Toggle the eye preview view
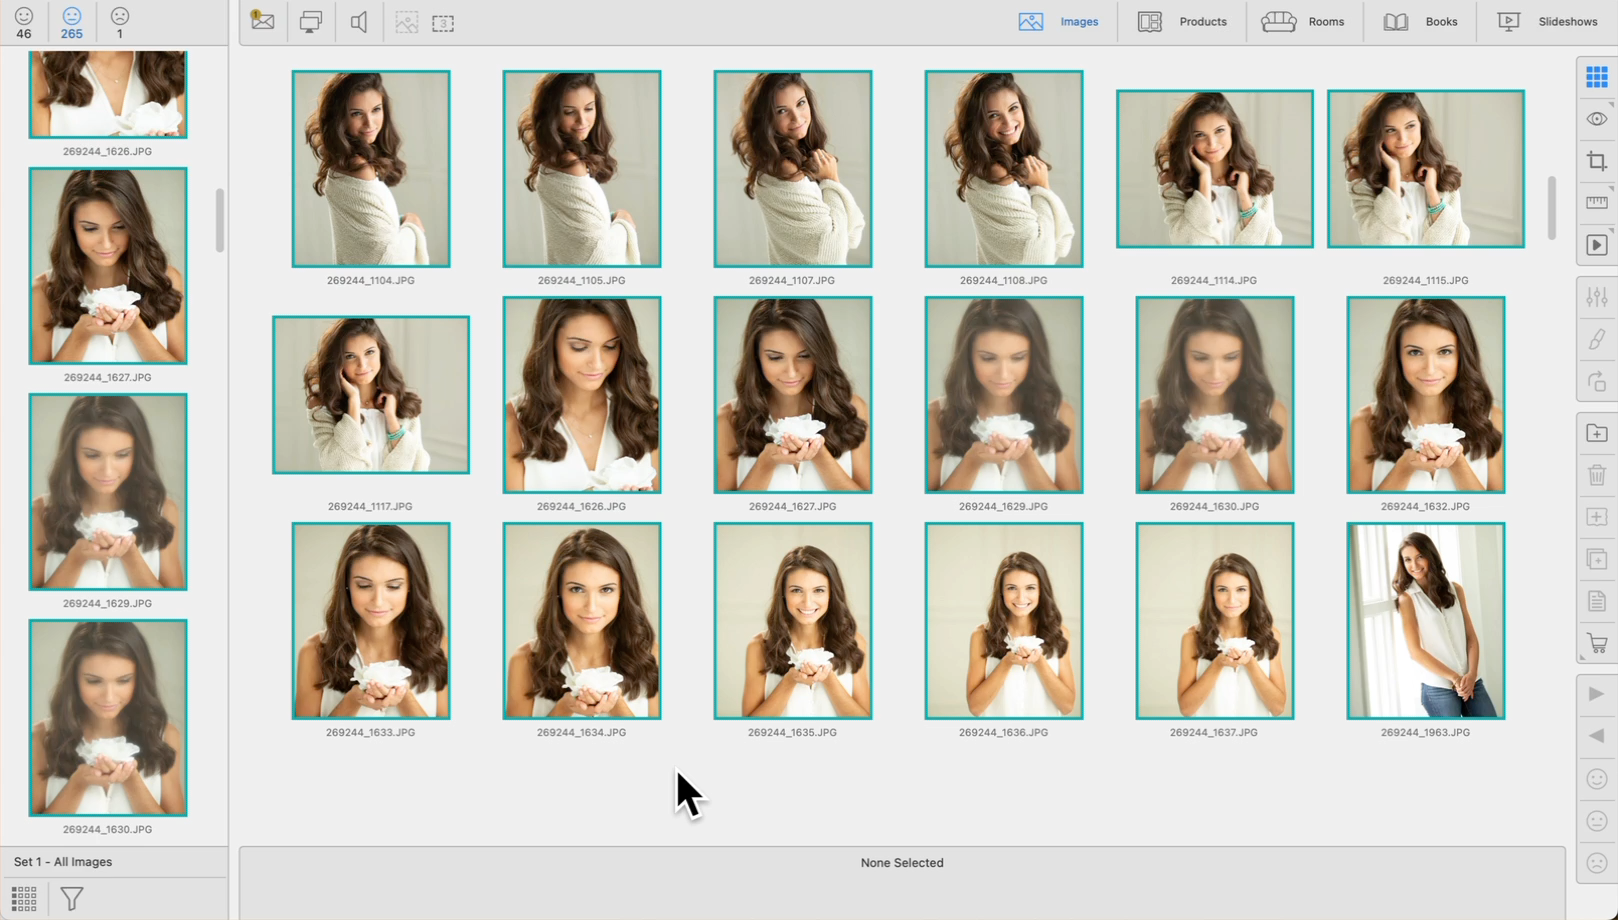Screen dimensions: 1618x920 (x=1596, y=119)
